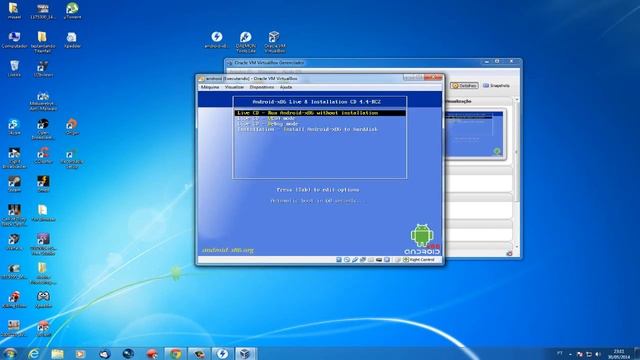Open the Malwarebytes Anti-Malware shortcut
The height and width of the screenshot is (360, 640).
(x=43, y=101)
